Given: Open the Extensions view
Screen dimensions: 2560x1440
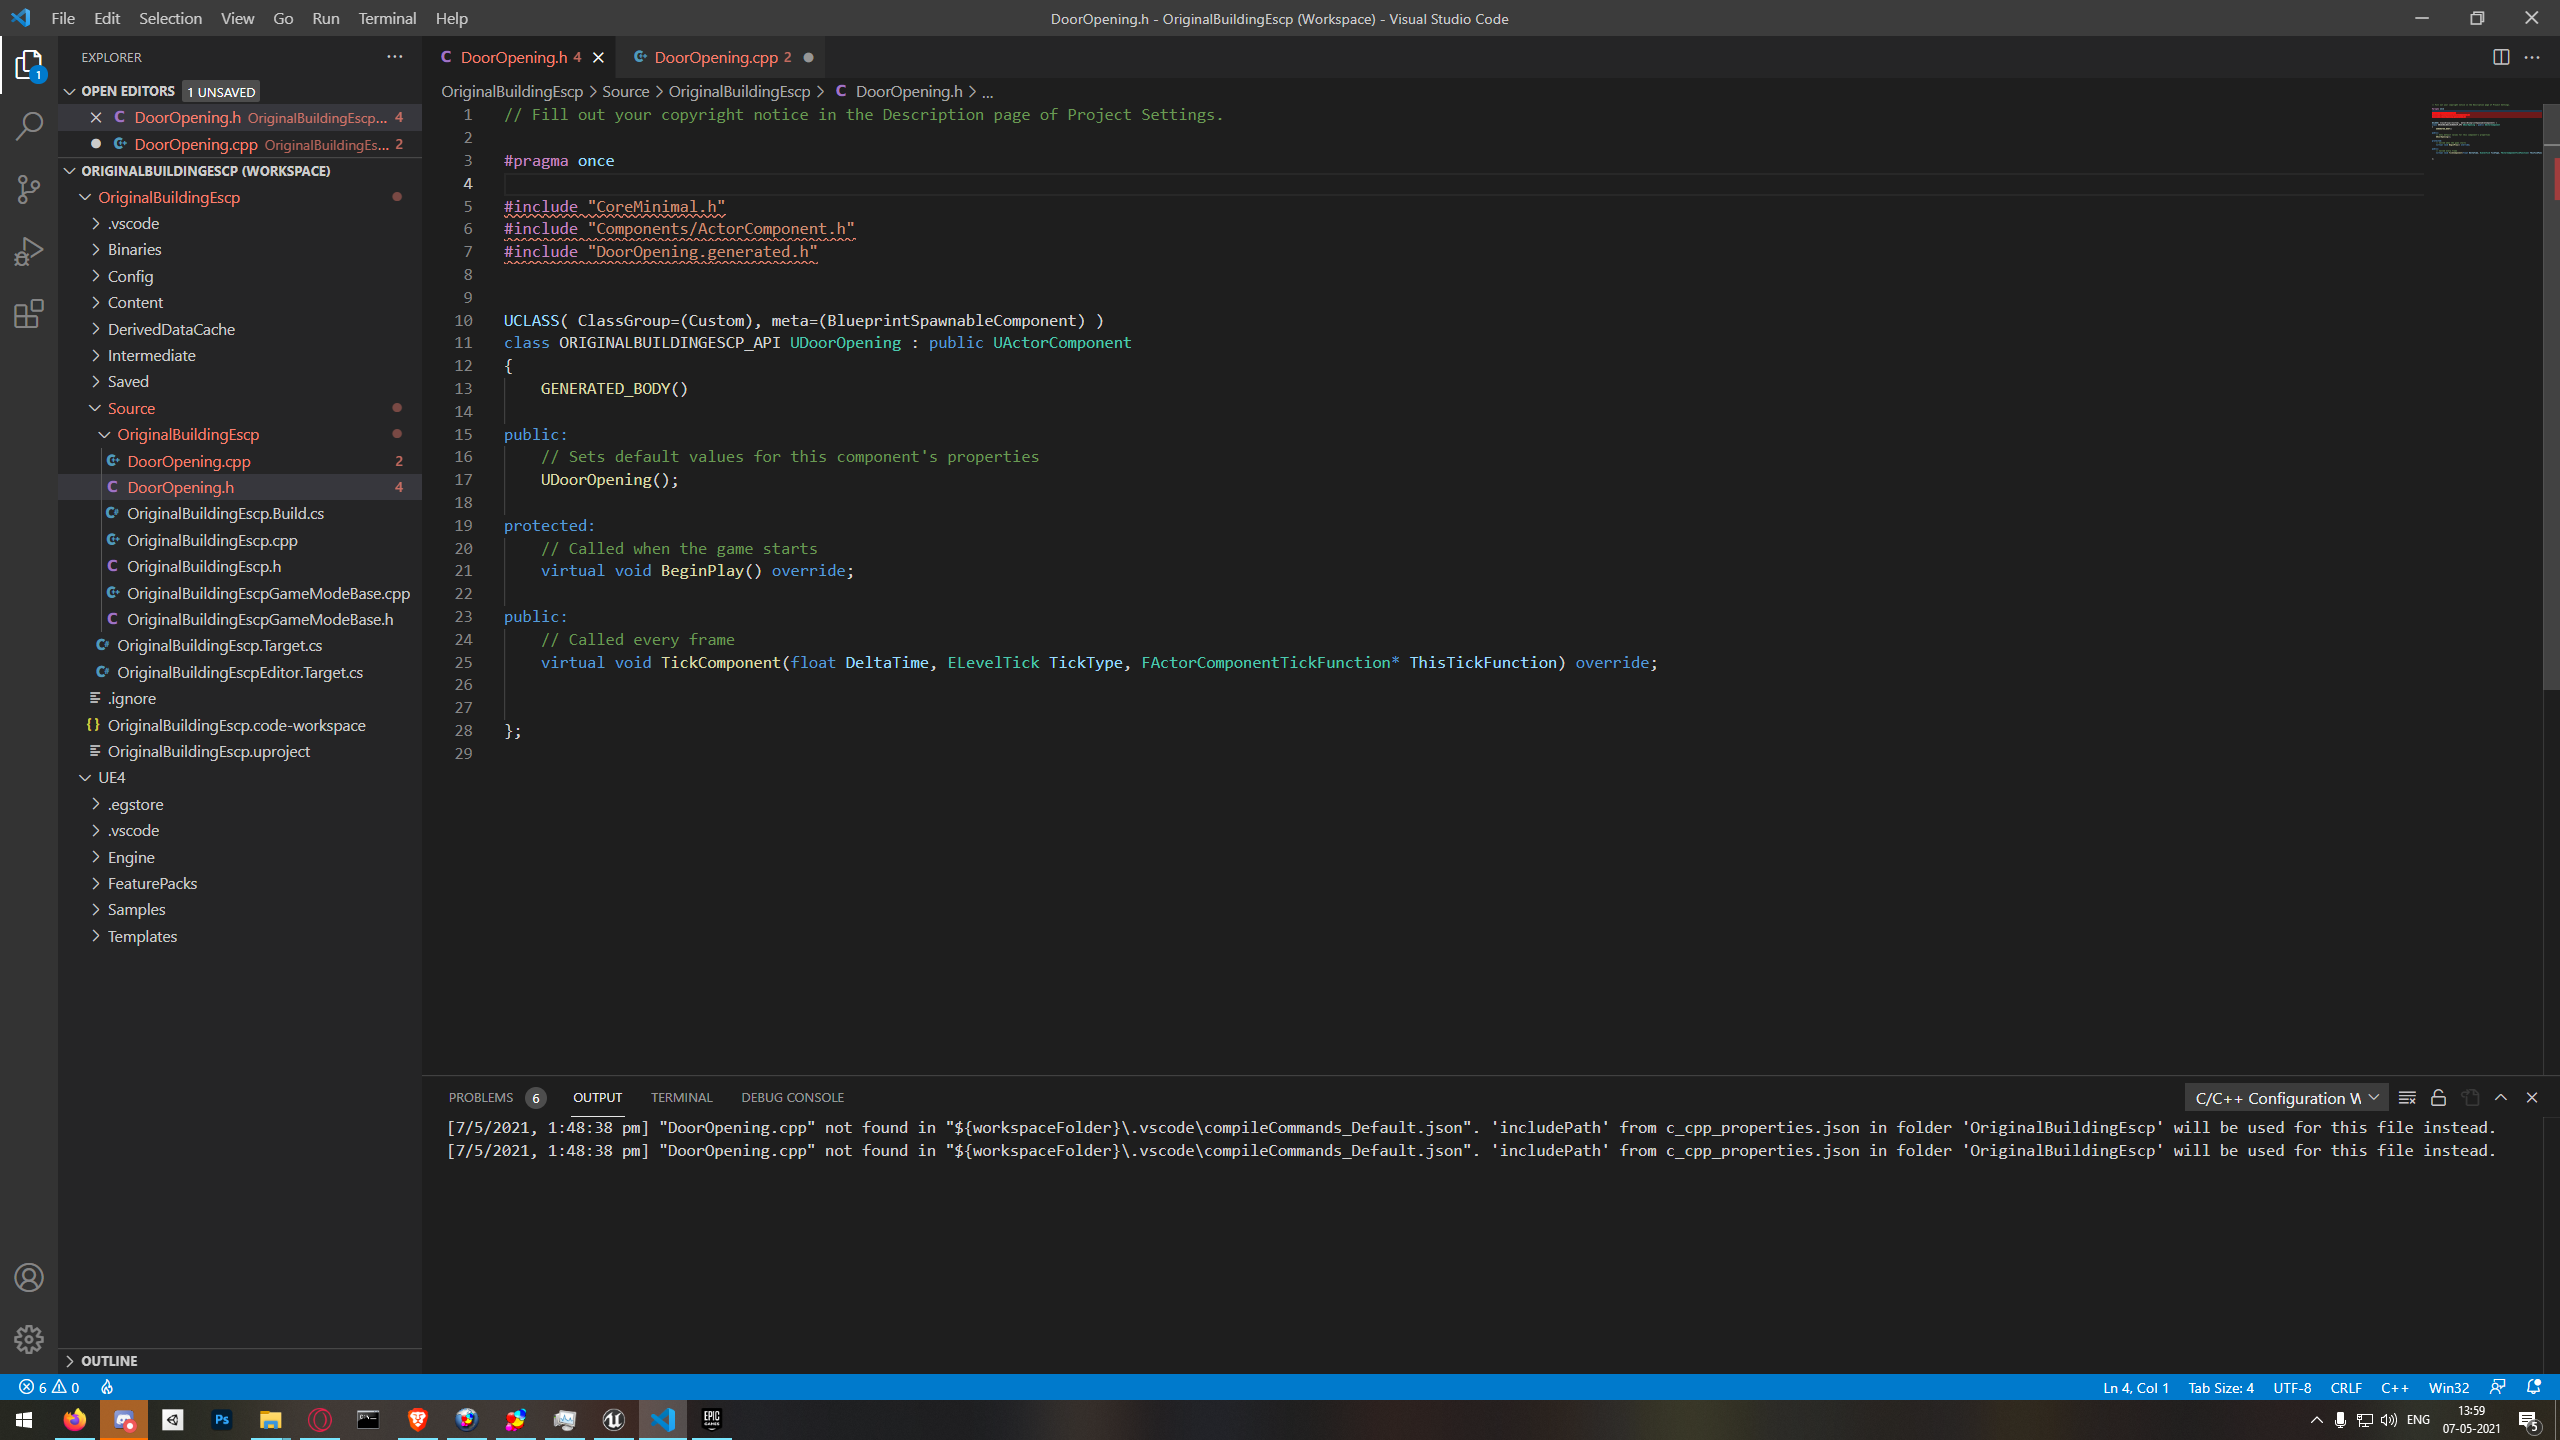Looking at the screenshot, I should coord(29,314).
